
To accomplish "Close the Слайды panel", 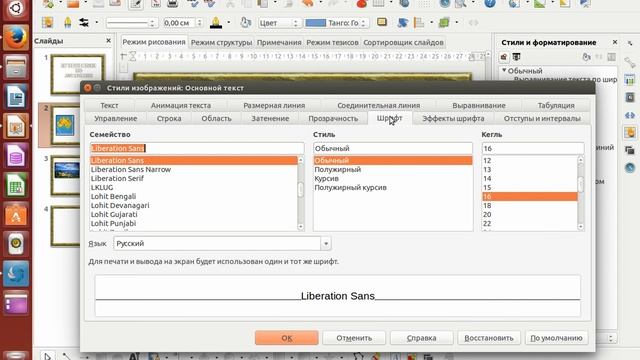I will pyautogui.click(x=108, y=40).
